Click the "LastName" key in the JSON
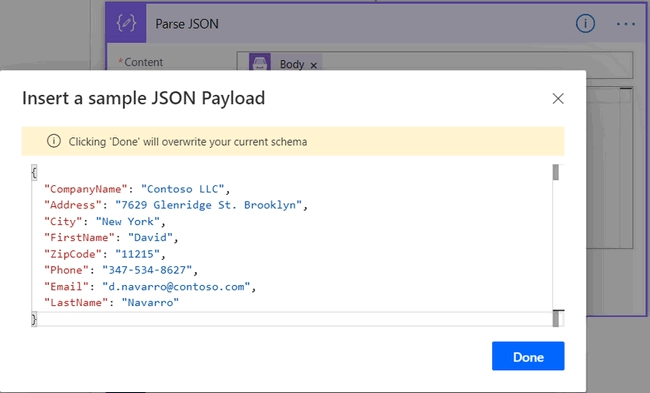This screenshot has height=393, width=650. (76, 303)
